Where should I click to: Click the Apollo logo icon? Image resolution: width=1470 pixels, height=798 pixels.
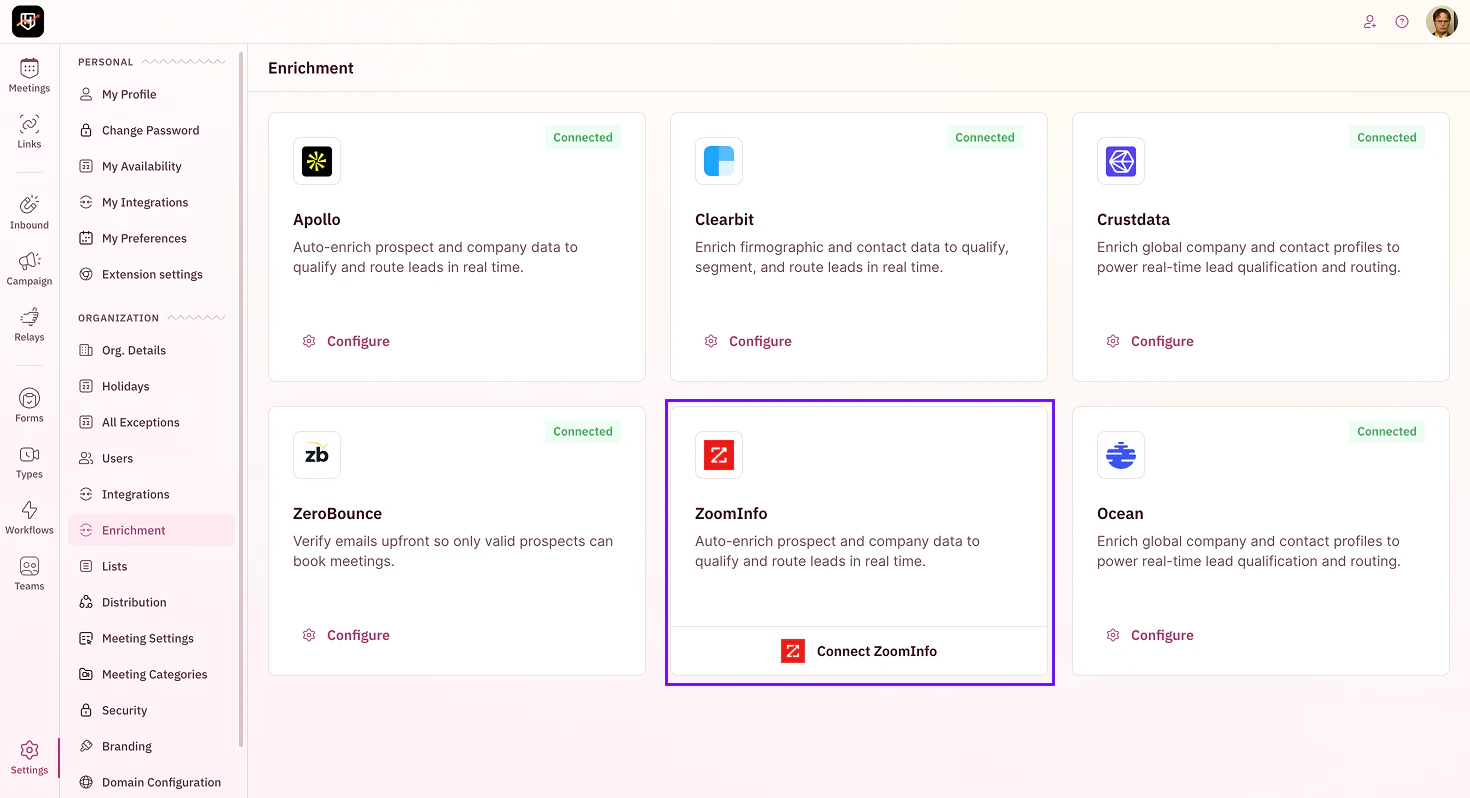tap(317, 161)
